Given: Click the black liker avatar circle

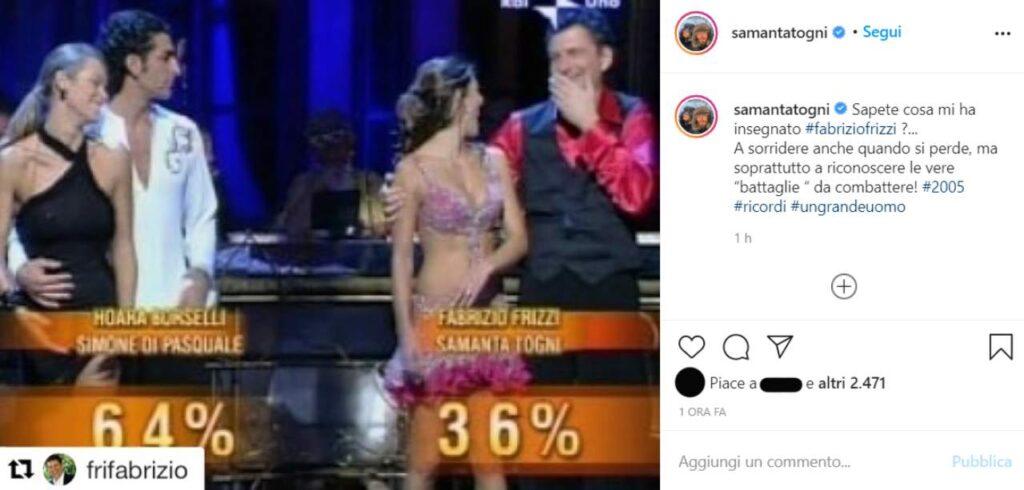Looking at the screenshot, I should tap(690, 383).
